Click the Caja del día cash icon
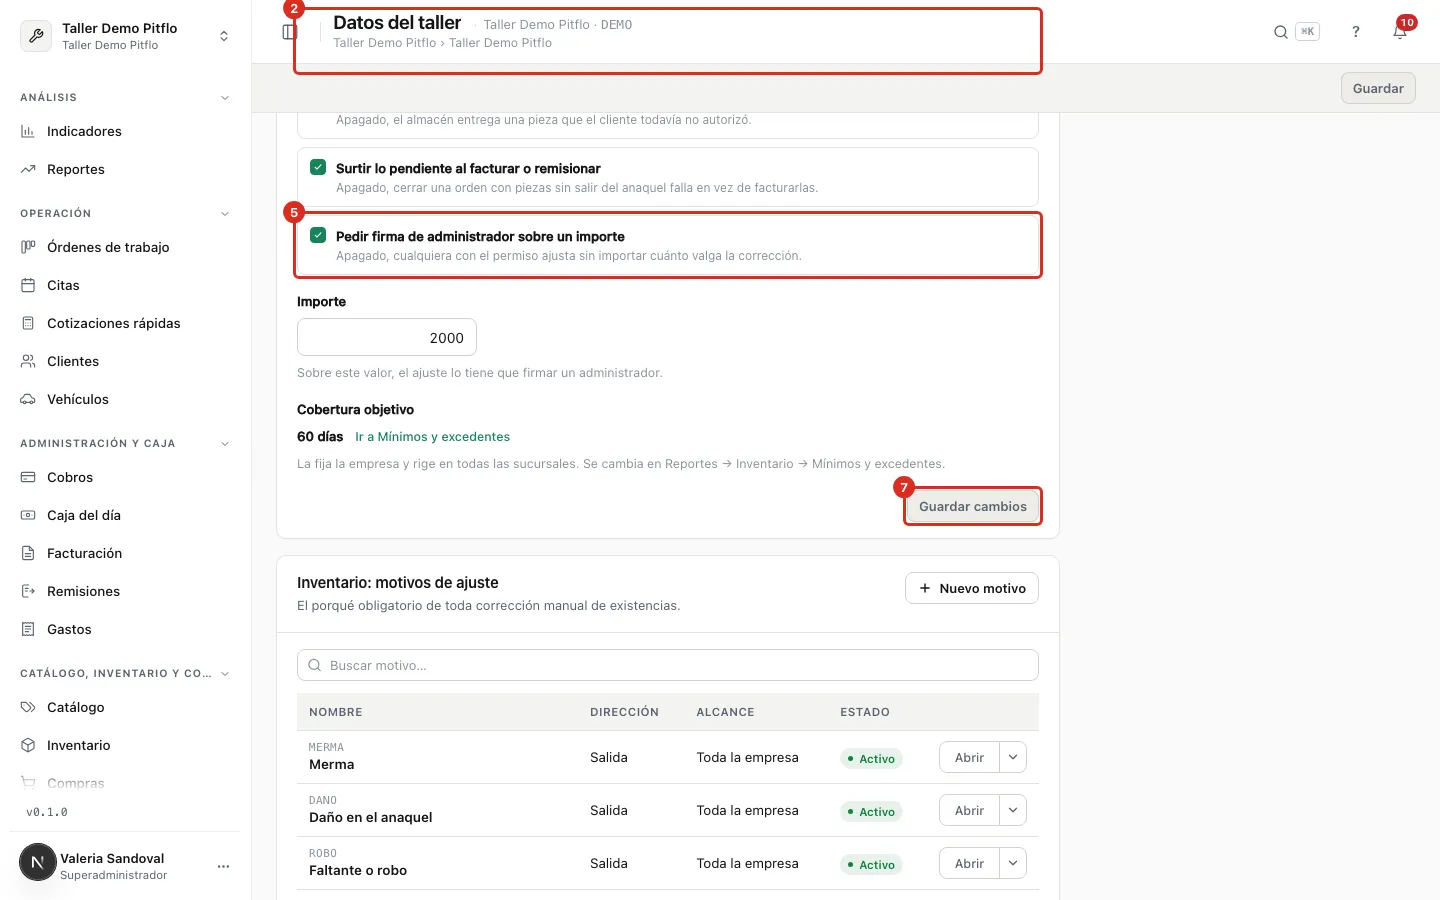 (x=28, y=515)
